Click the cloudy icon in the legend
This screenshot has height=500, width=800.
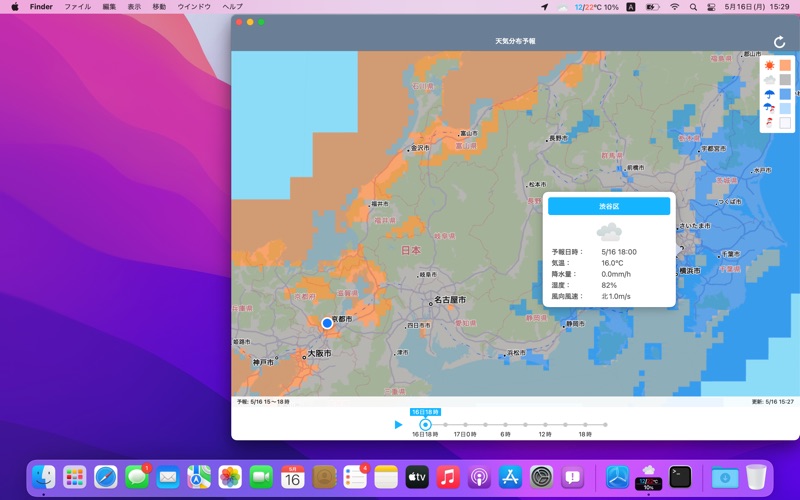[770, 80]
